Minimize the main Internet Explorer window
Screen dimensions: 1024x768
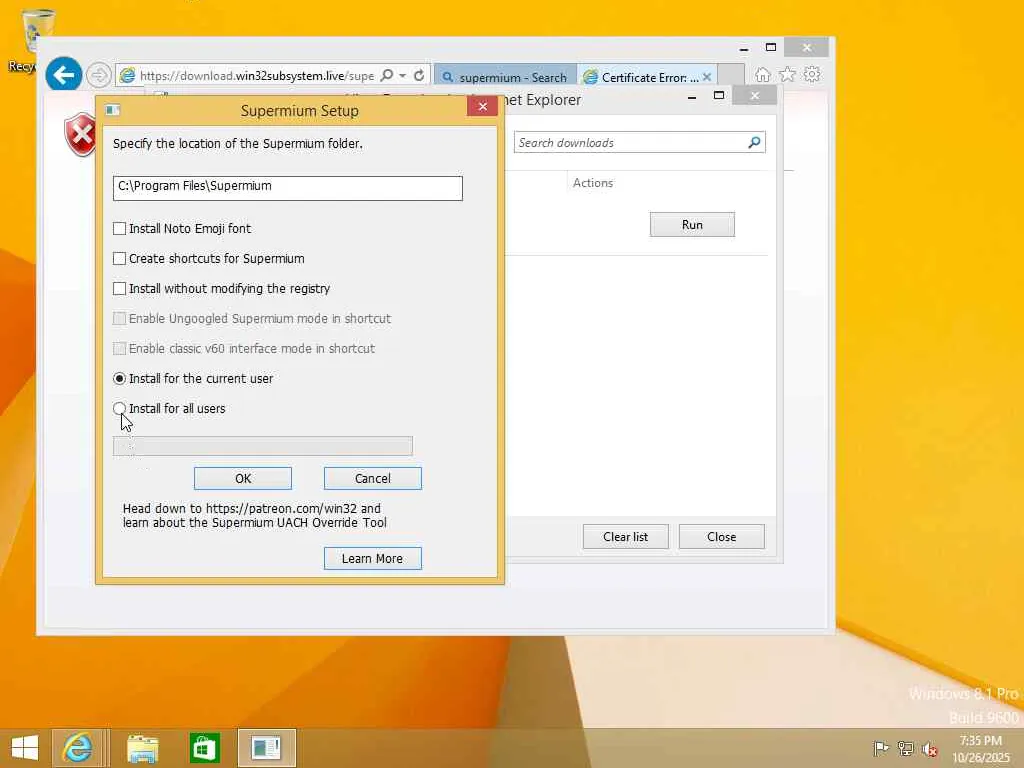point(744,48)
